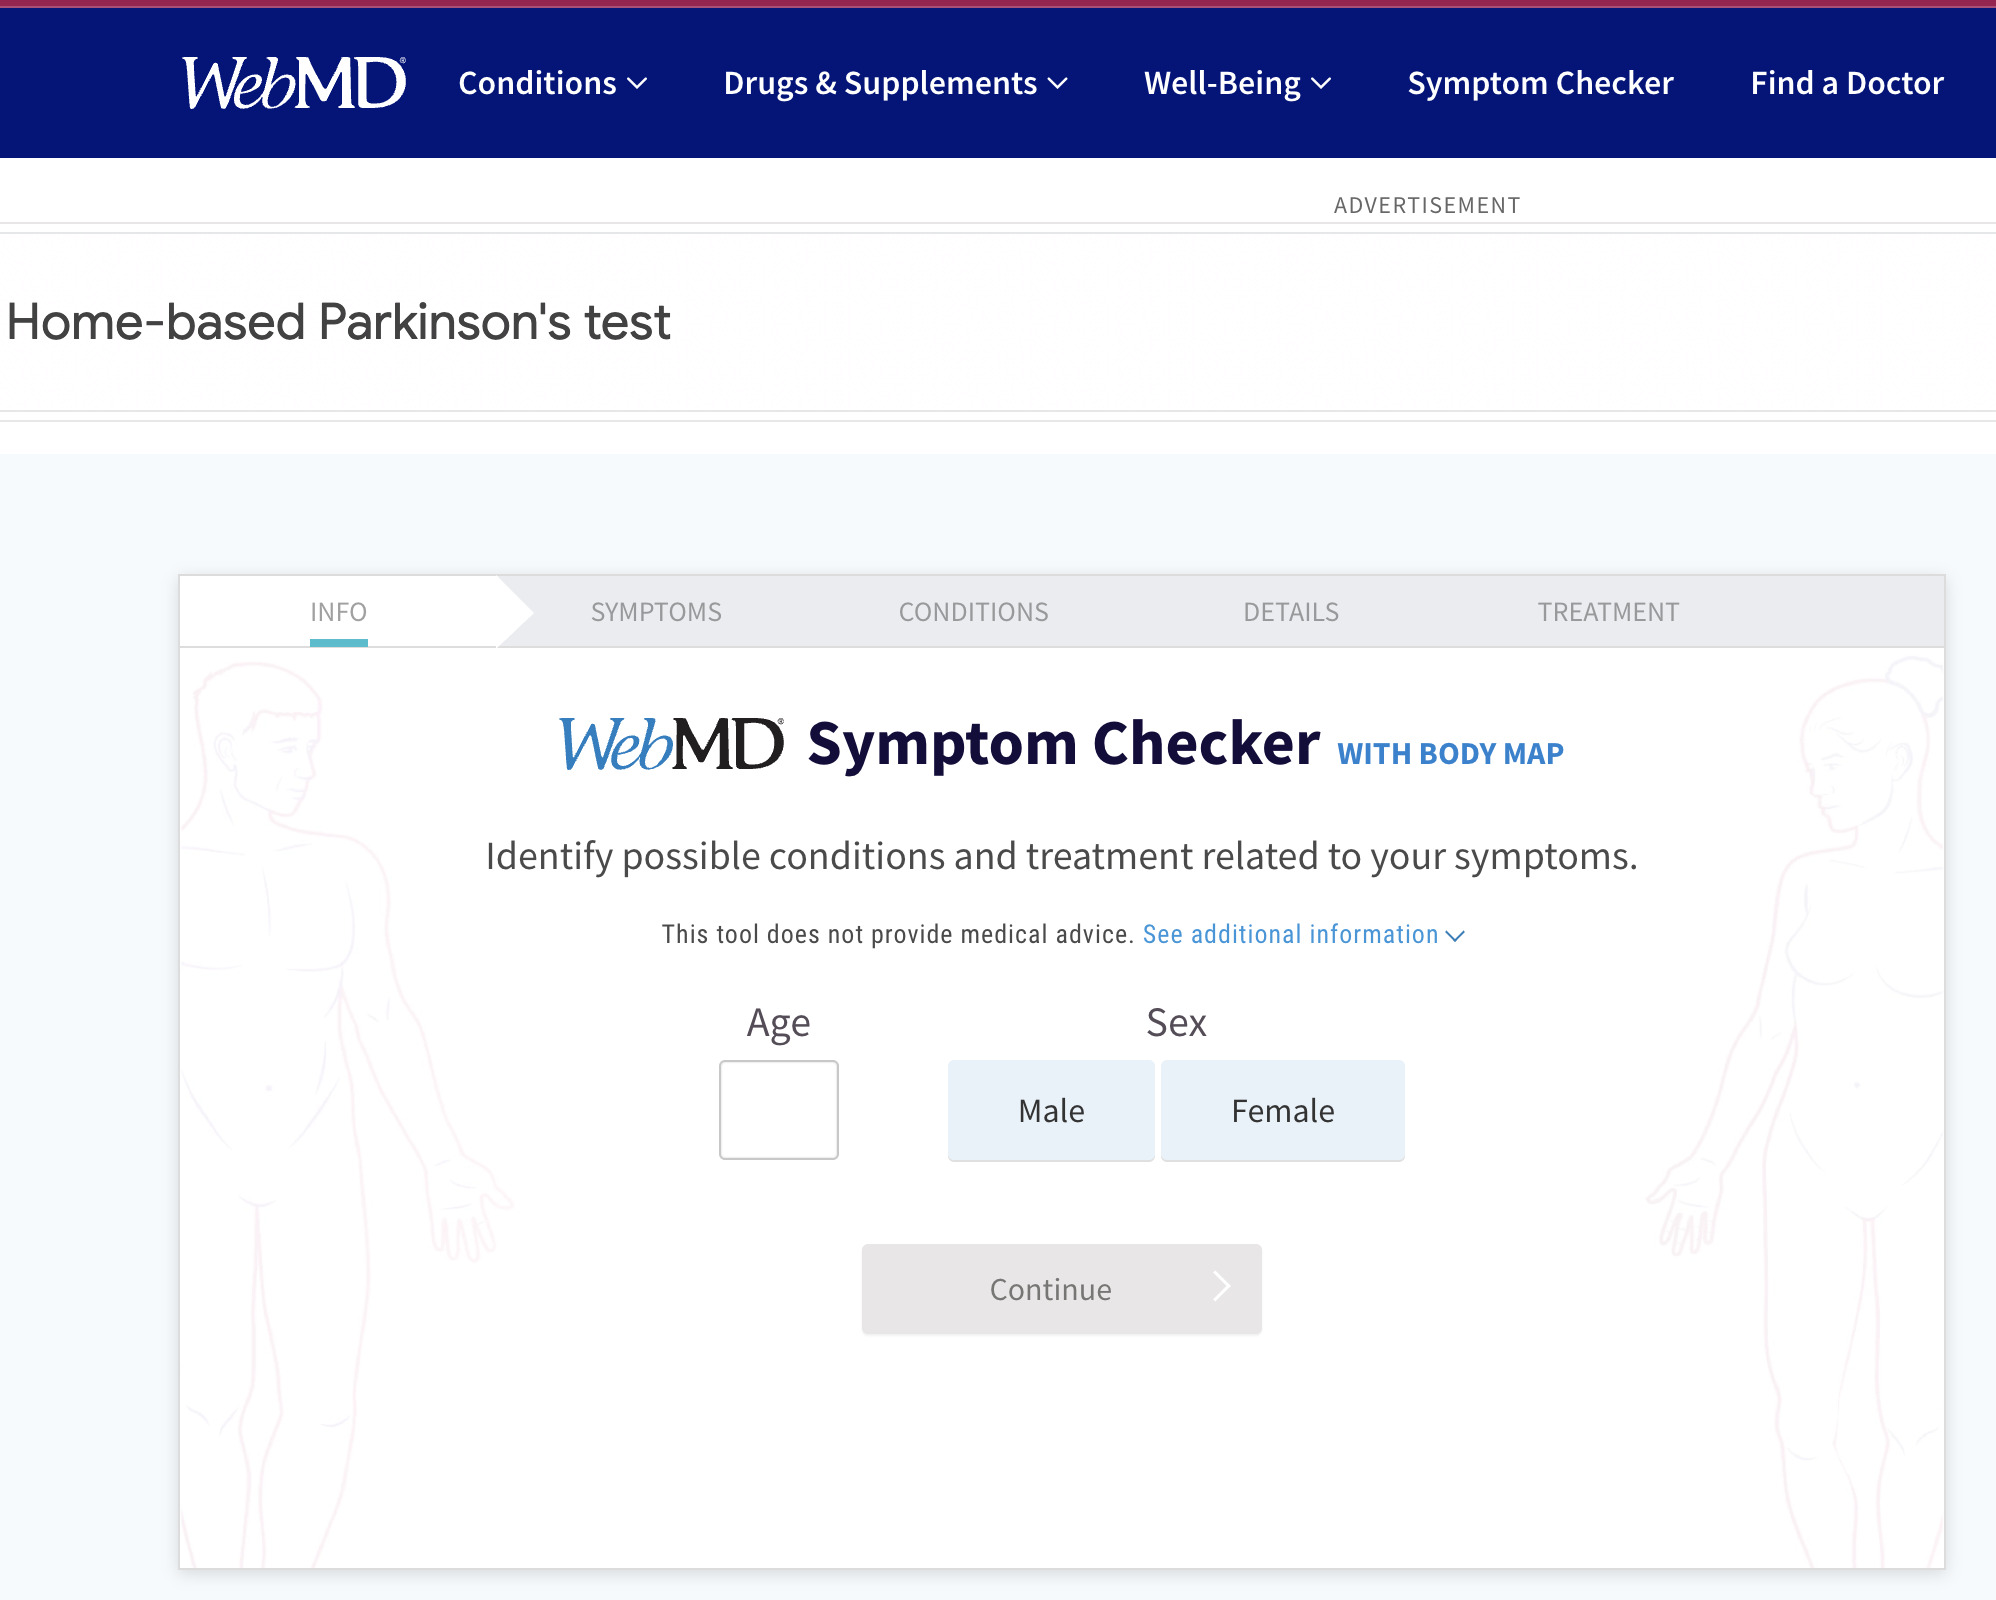Screen dimensions: 1996x1600
Task: Click the WebMD logo in the navigation bar
Action: tap(291, 82)
